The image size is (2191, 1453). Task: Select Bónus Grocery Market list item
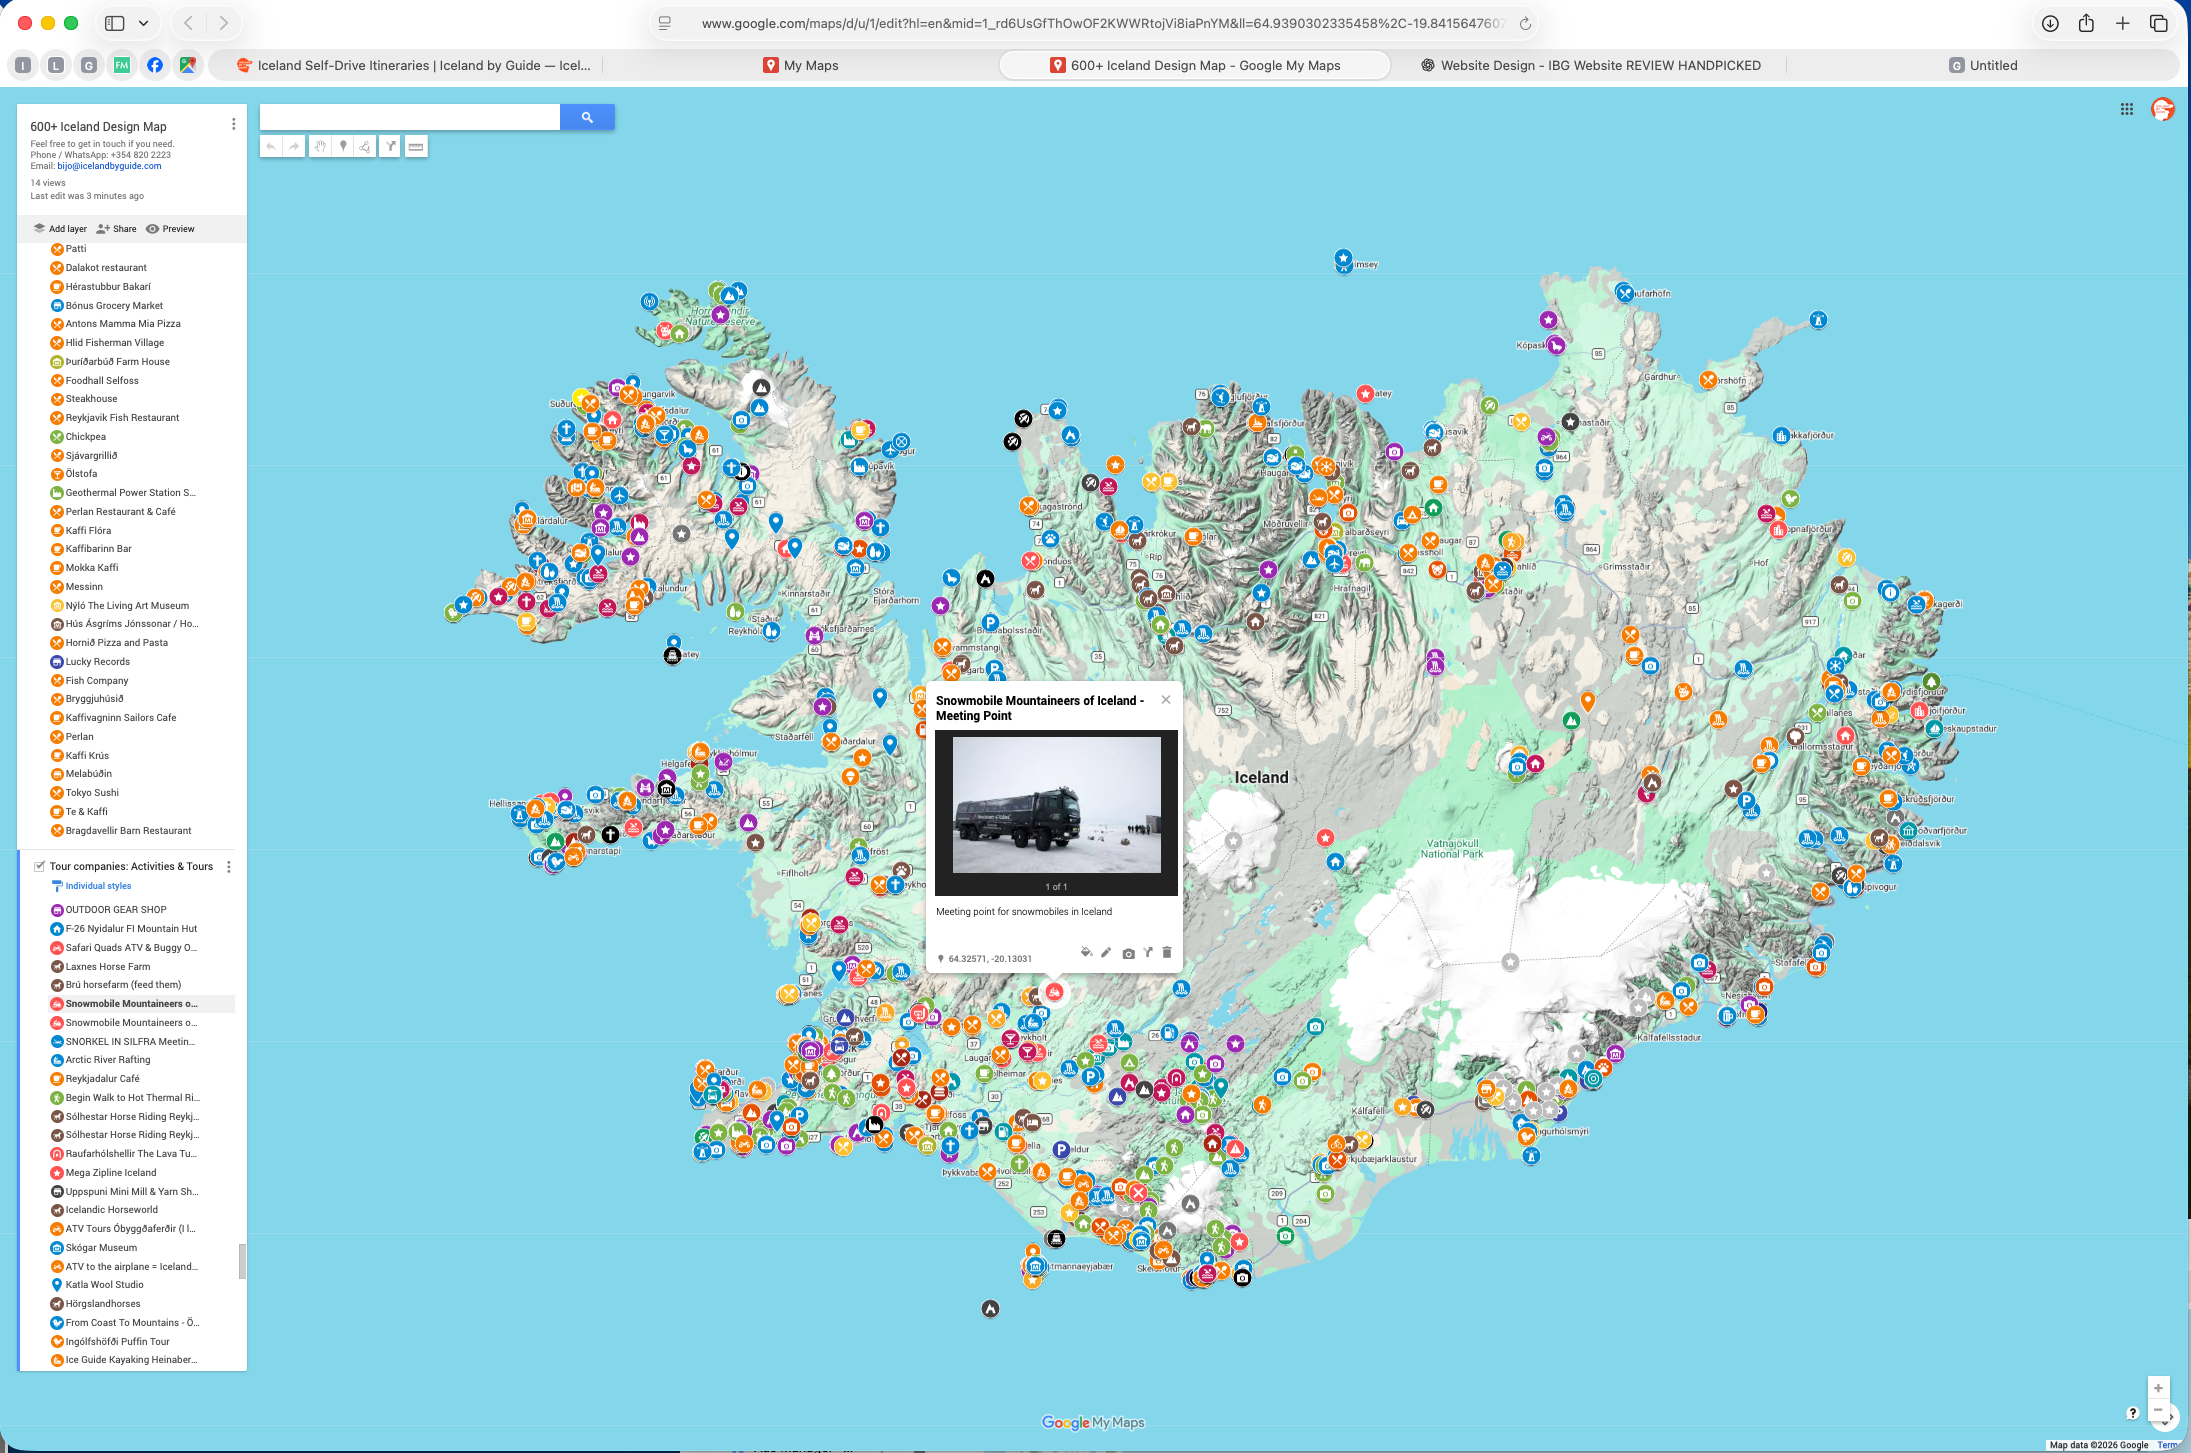[114, 306]
